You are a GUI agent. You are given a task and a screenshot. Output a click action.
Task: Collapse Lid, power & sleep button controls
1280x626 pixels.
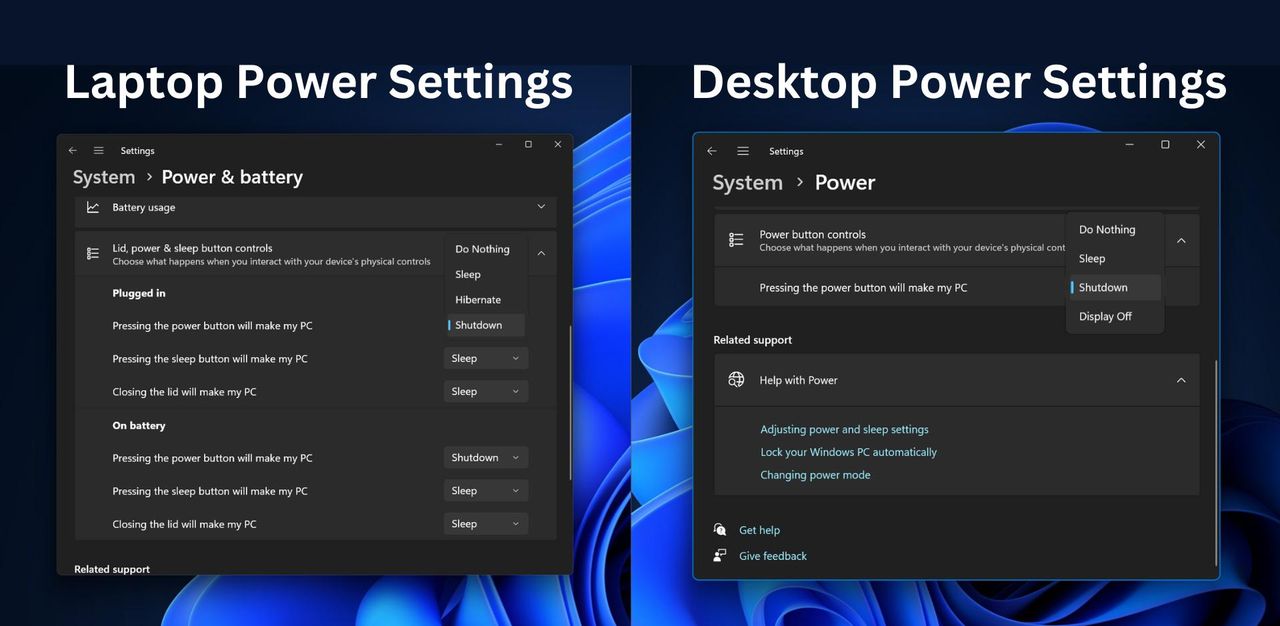point(541,254)
